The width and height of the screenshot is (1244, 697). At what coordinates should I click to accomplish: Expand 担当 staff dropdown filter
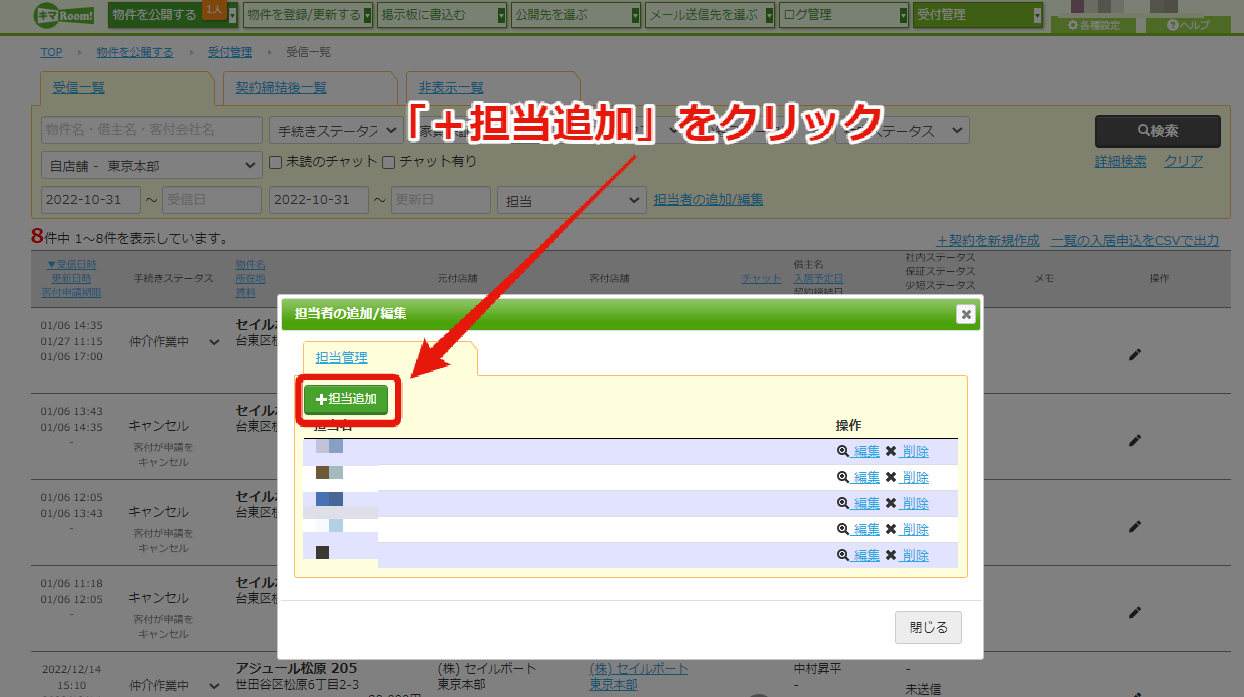pos(572,200)
